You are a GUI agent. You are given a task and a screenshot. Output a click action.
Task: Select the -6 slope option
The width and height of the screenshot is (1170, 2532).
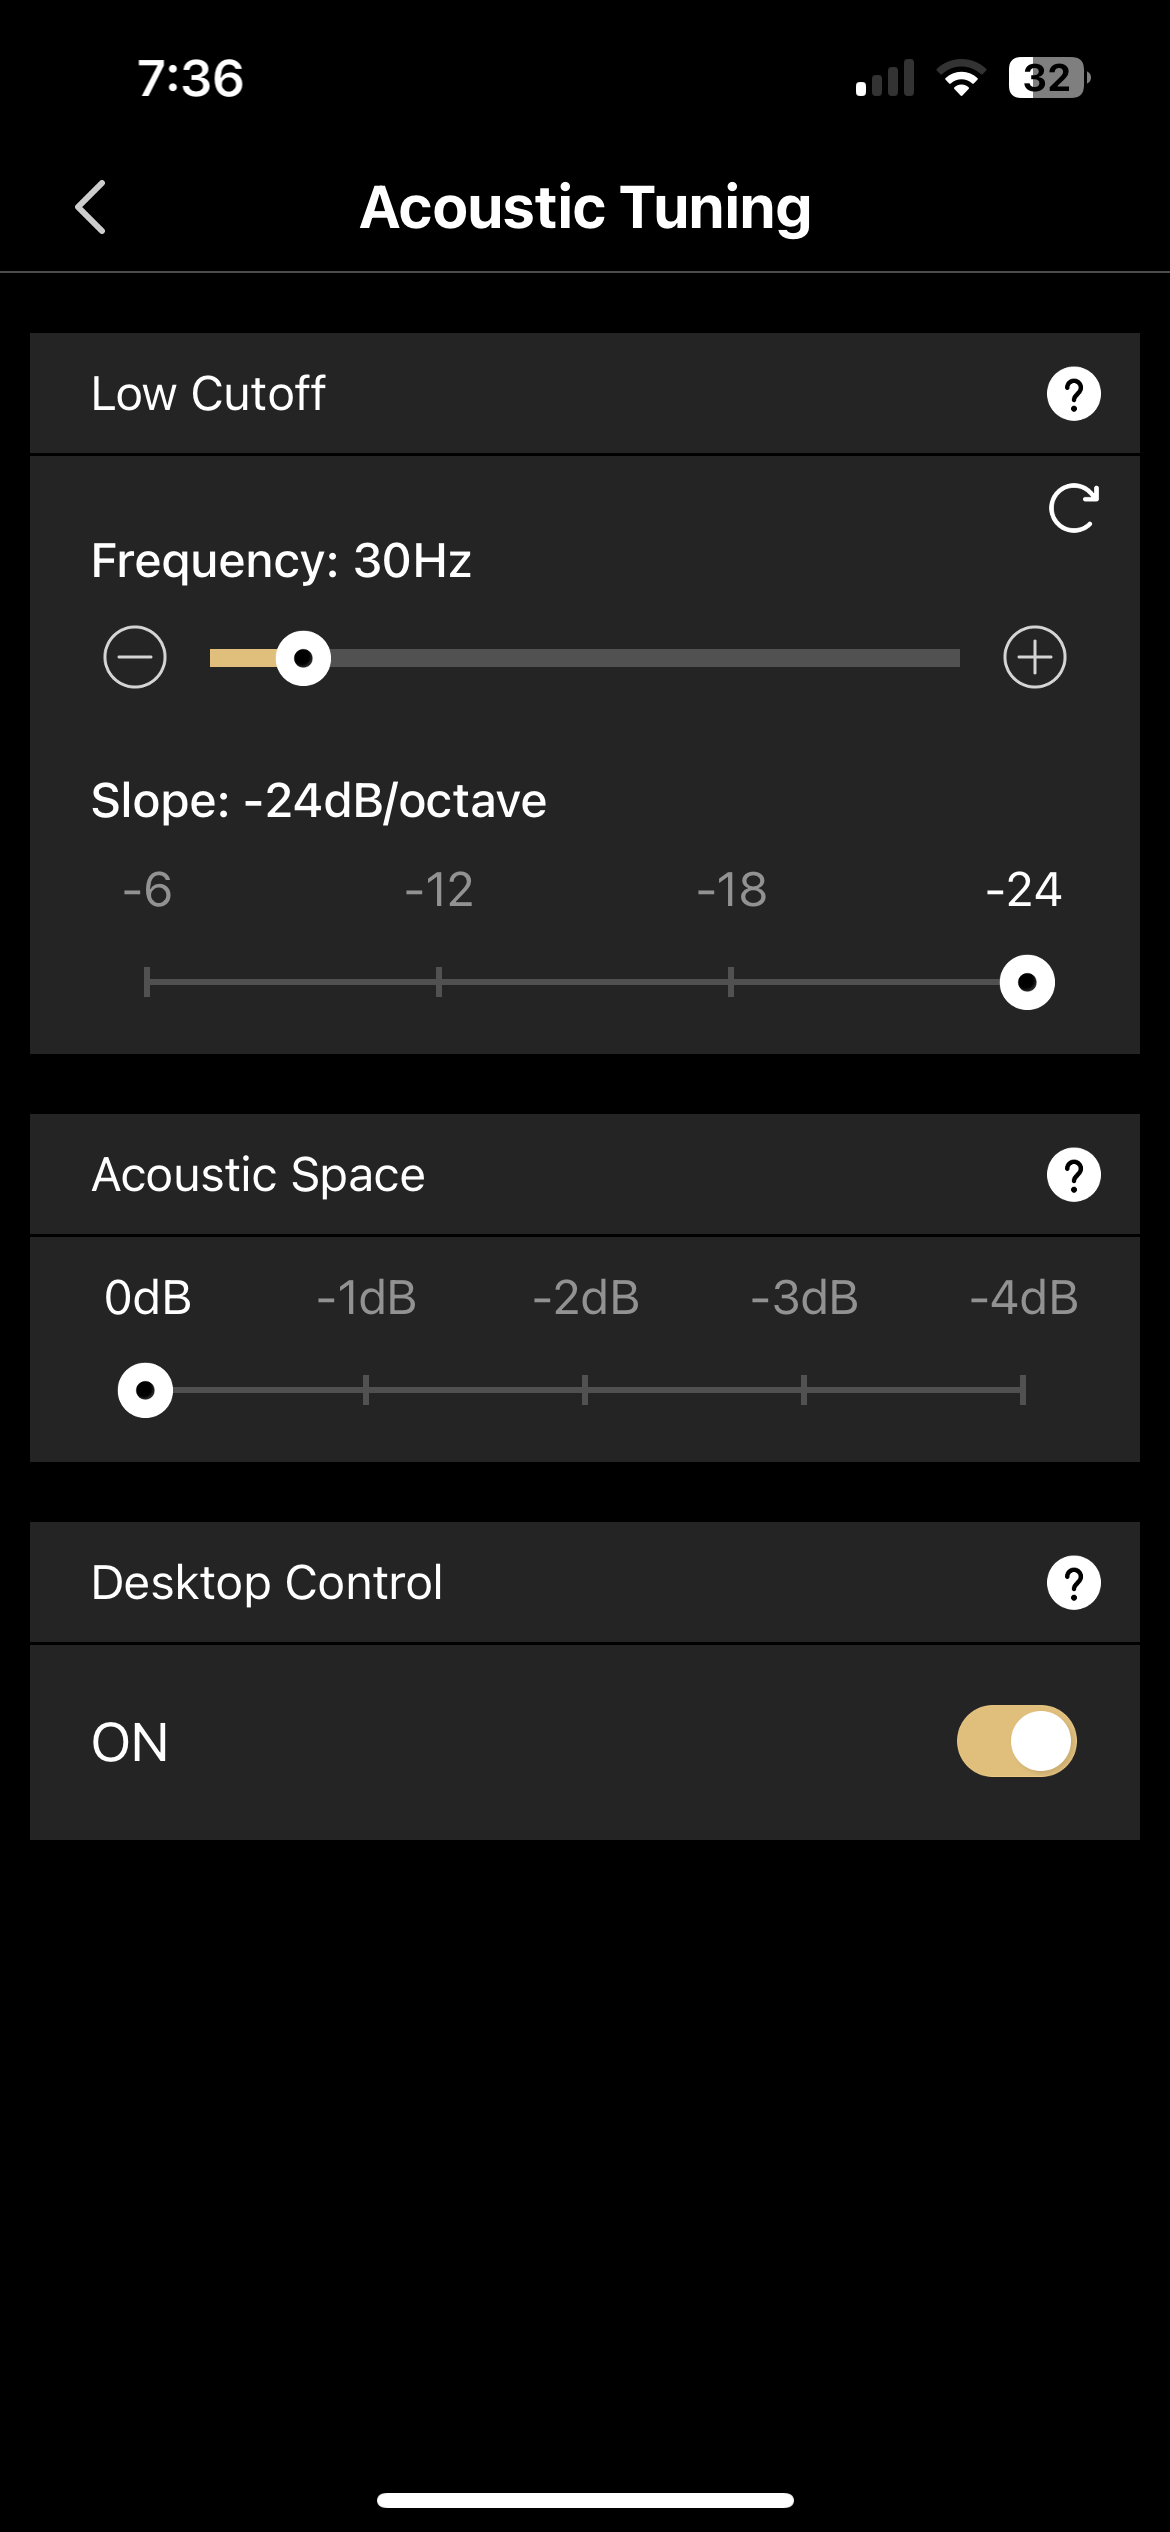tap(147, 982)
